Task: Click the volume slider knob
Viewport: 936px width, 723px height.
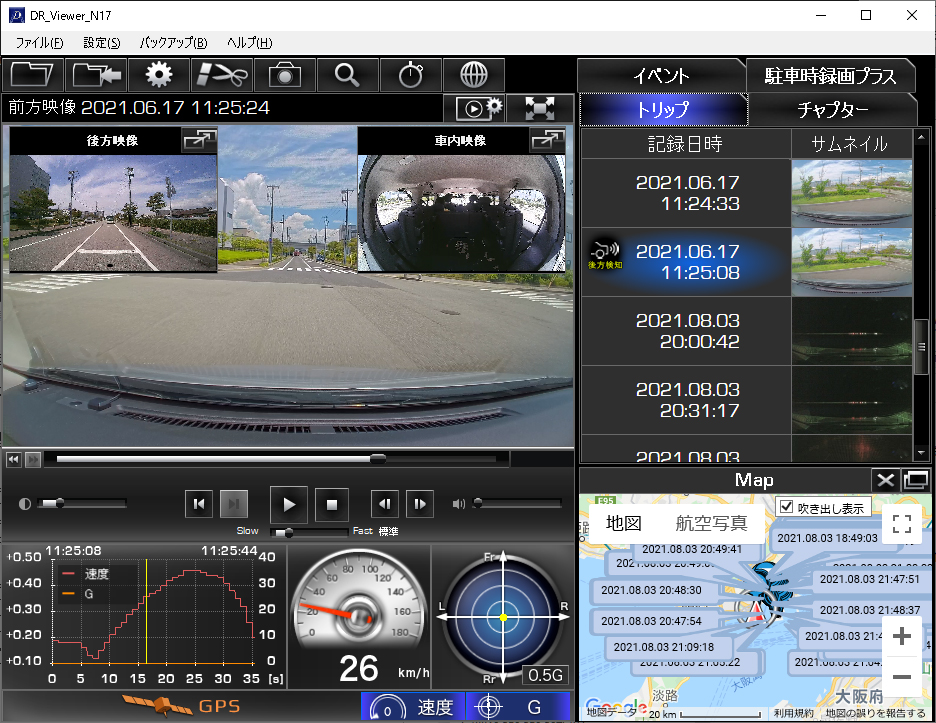Action: (x=478, y=503)
